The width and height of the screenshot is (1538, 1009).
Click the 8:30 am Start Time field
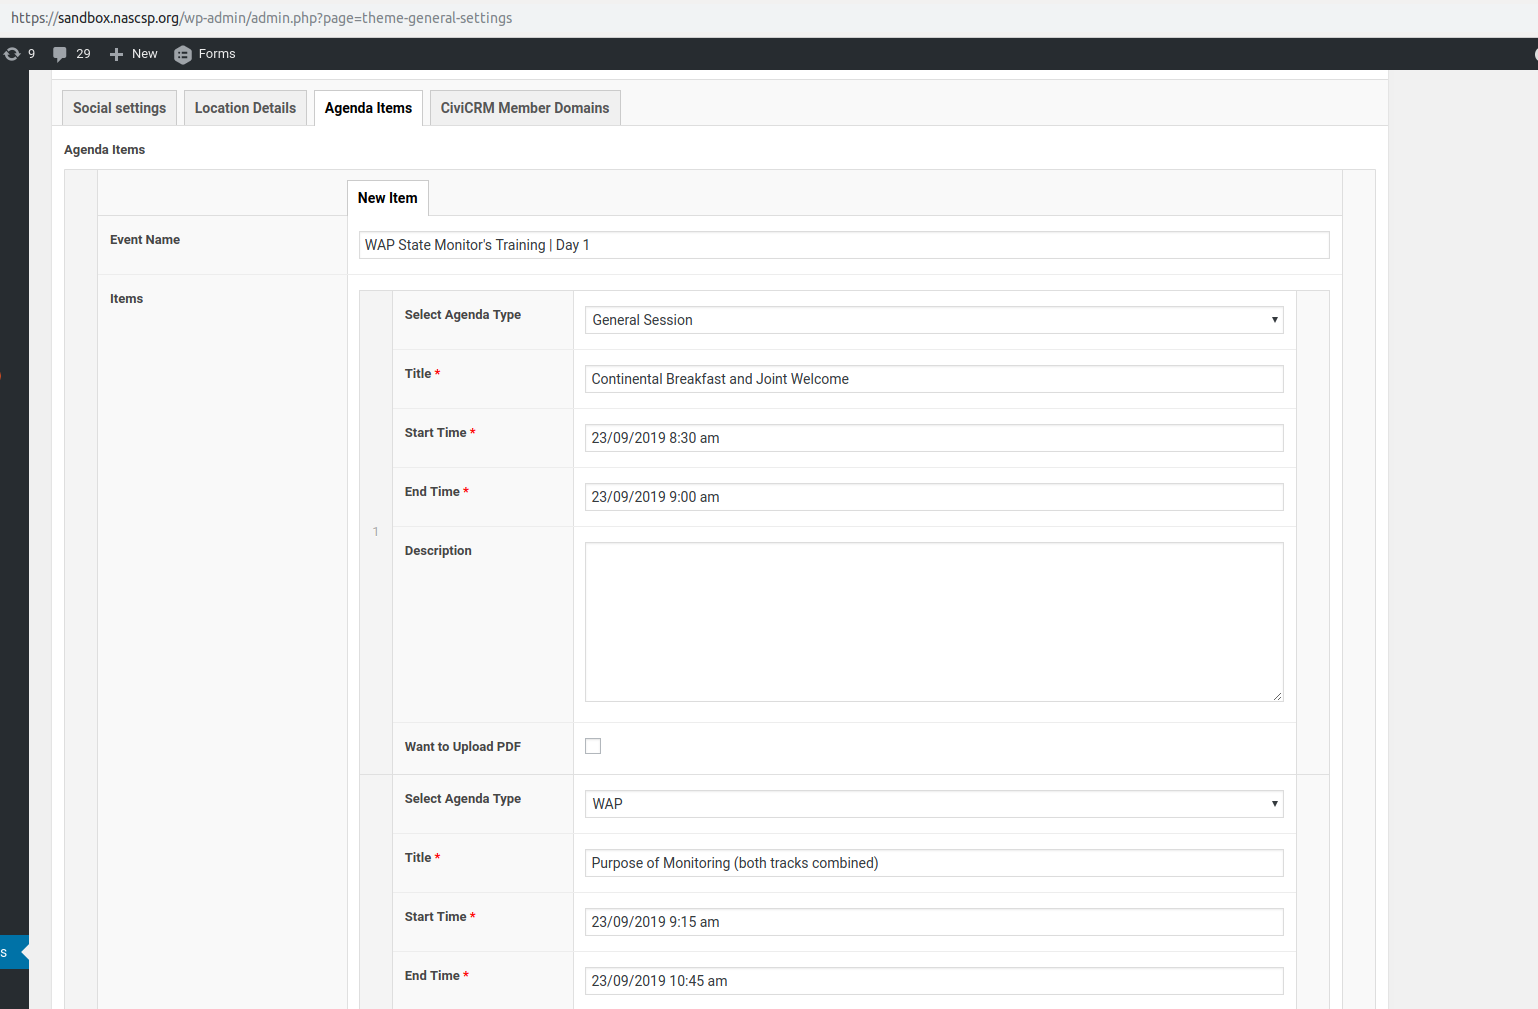[933, 438]
